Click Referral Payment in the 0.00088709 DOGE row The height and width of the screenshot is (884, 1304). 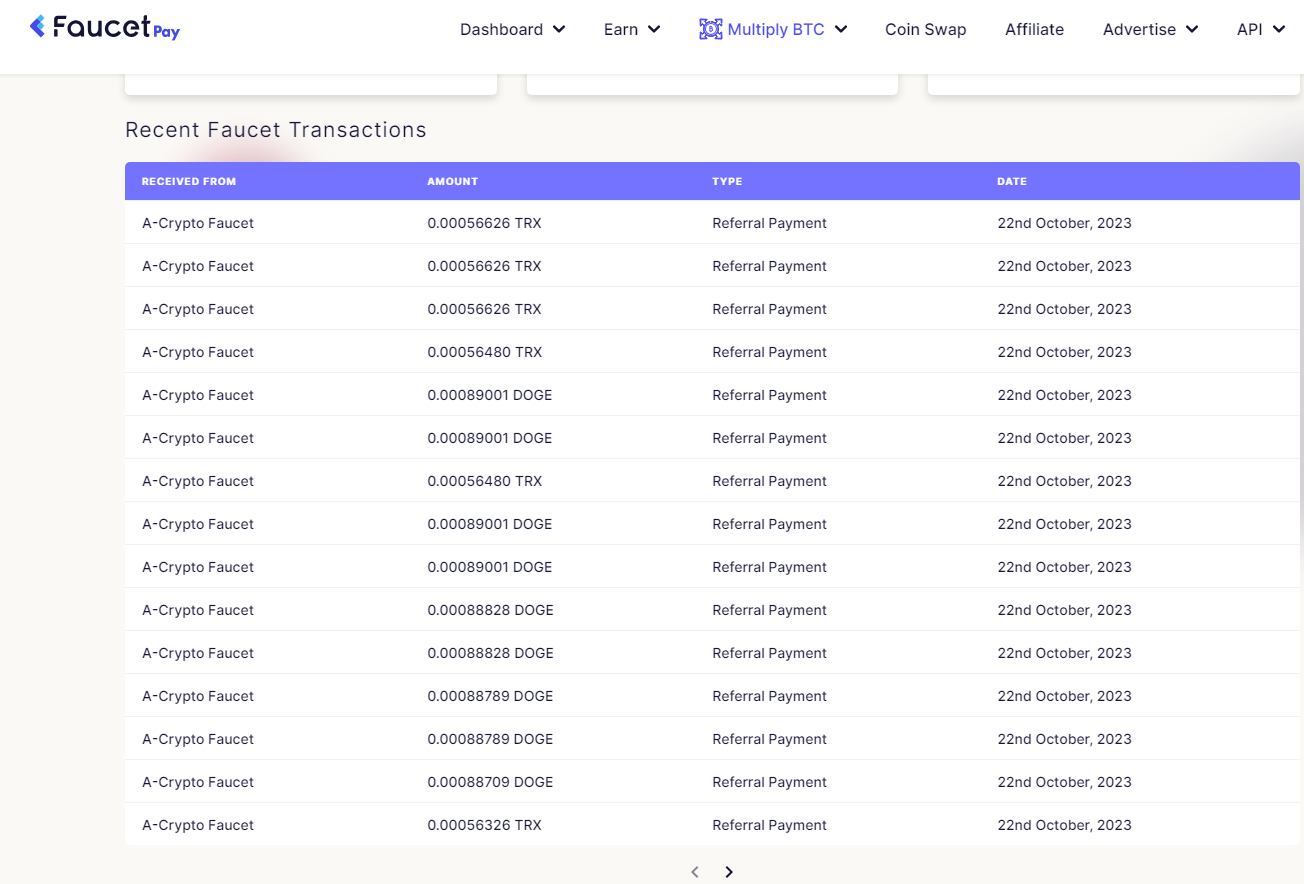tap(769, 782)
